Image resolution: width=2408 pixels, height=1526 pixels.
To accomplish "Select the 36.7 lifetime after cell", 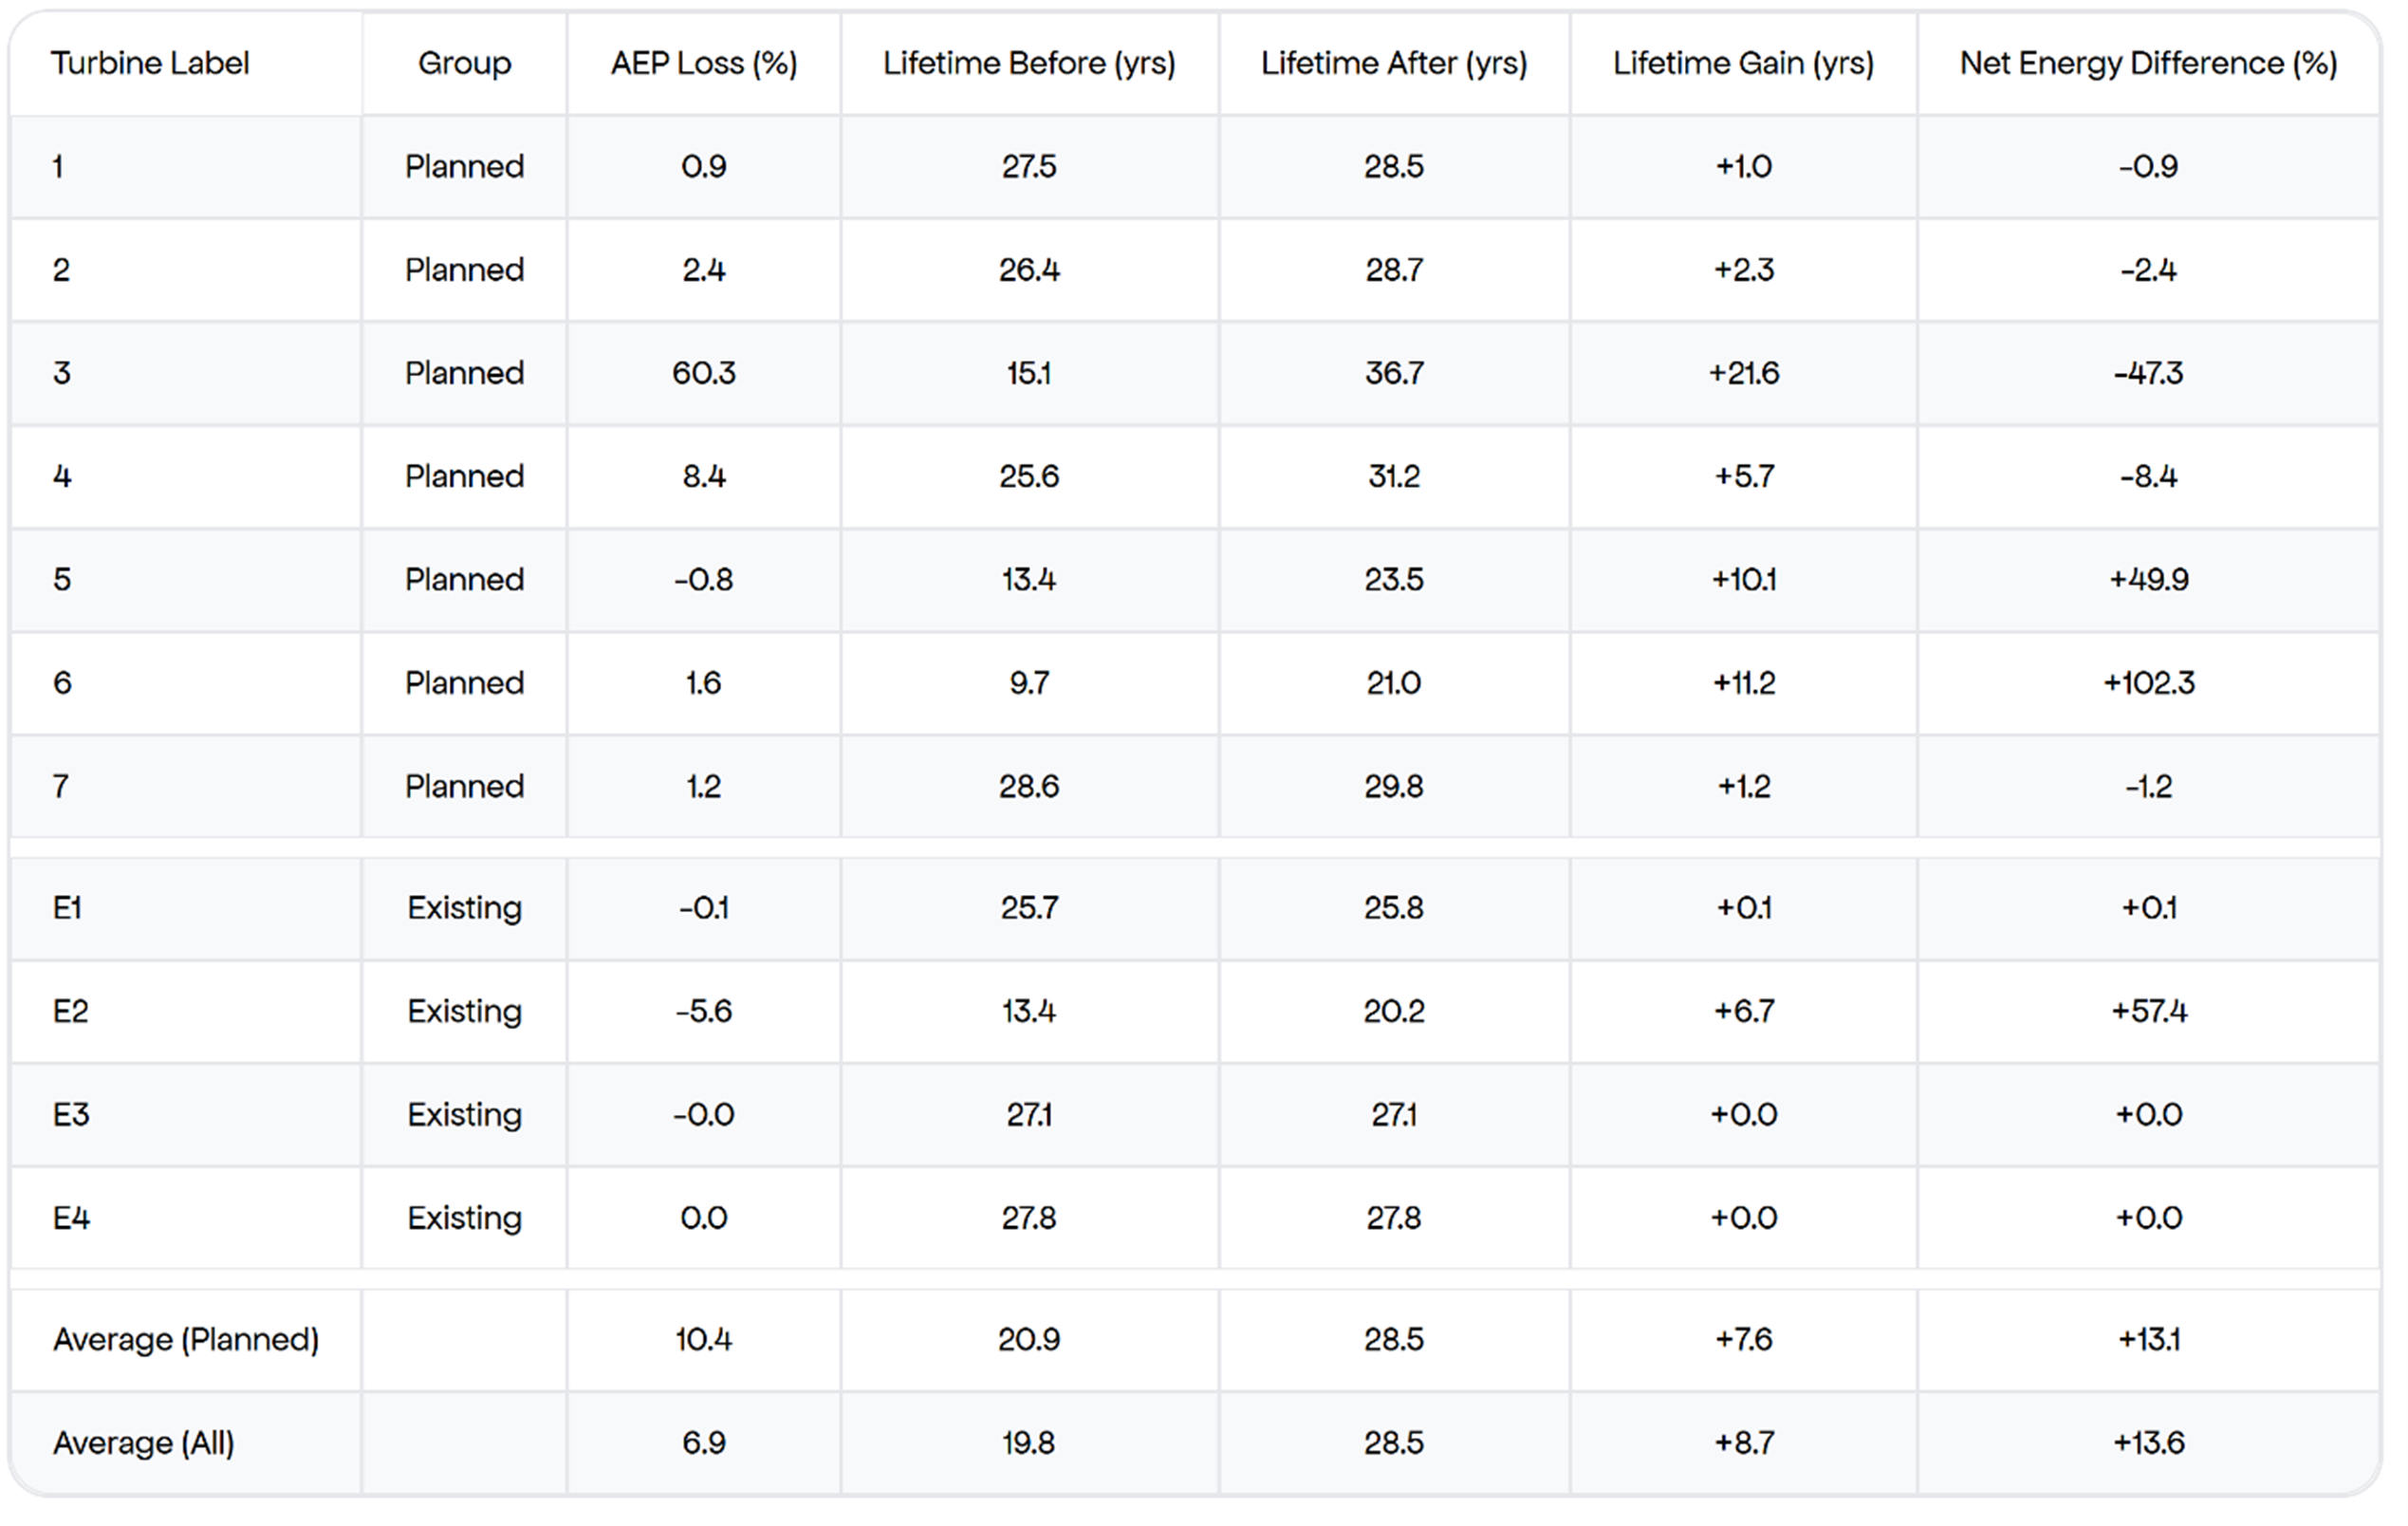I will click(1394, 373).
